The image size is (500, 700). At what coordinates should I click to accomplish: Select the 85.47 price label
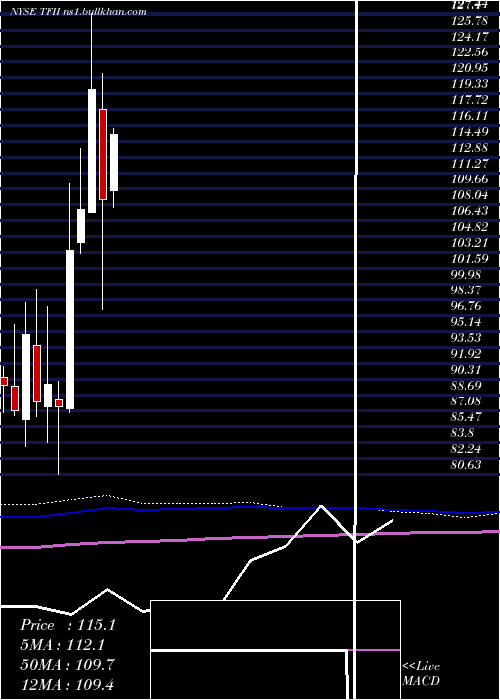coord(467,417)
